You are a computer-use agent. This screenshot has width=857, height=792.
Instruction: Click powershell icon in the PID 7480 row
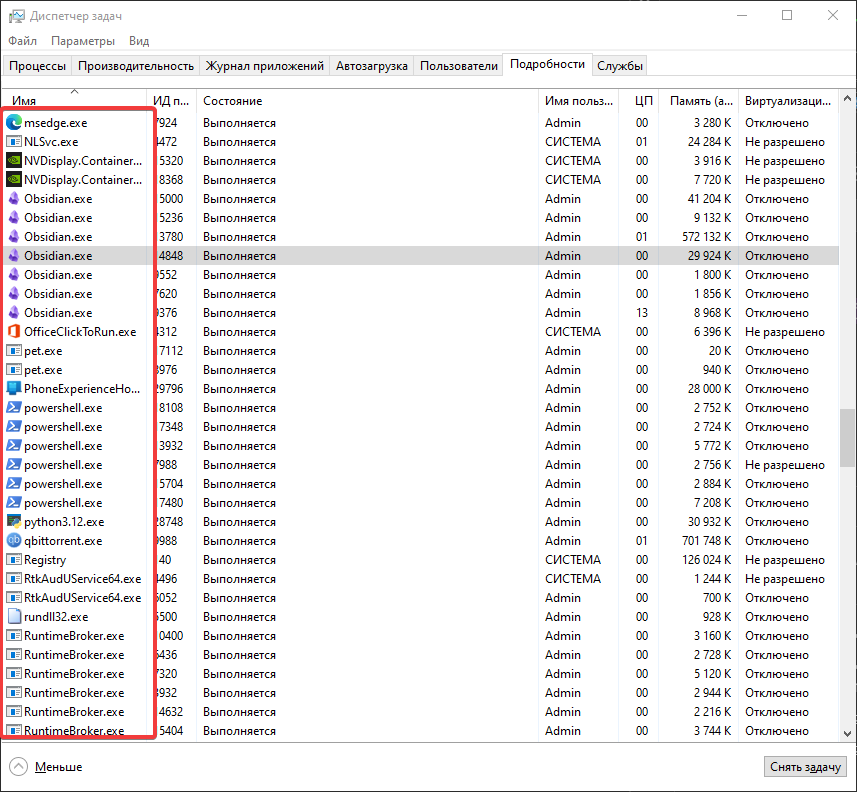pyautogui.click(x=14, y=503)
